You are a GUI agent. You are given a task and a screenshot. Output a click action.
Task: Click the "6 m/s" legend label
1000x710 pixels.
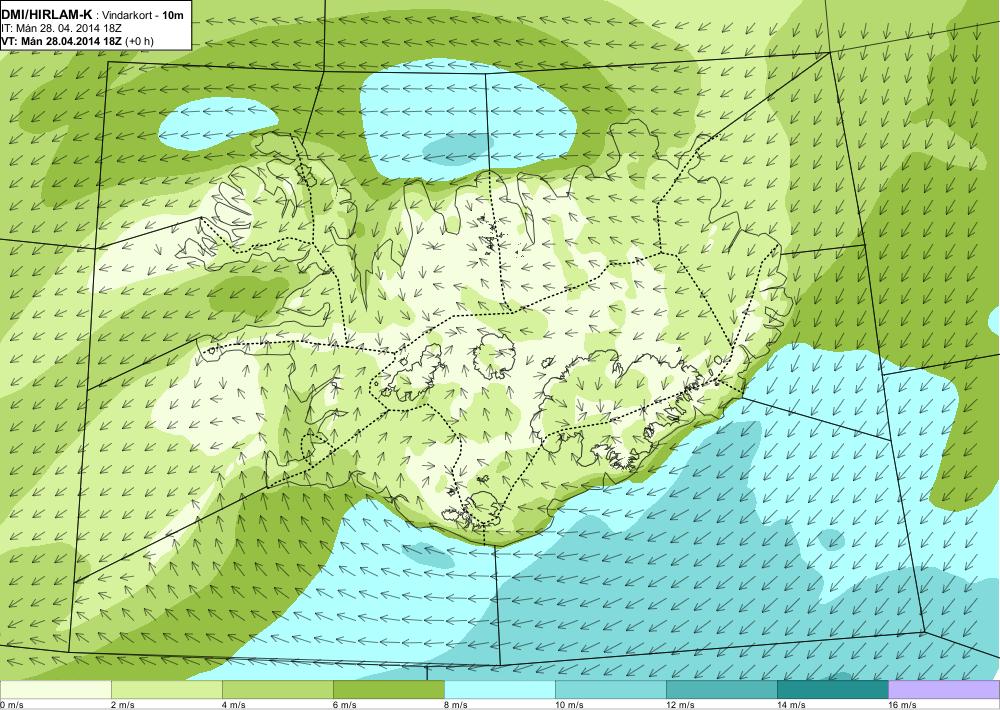point(344,705)
